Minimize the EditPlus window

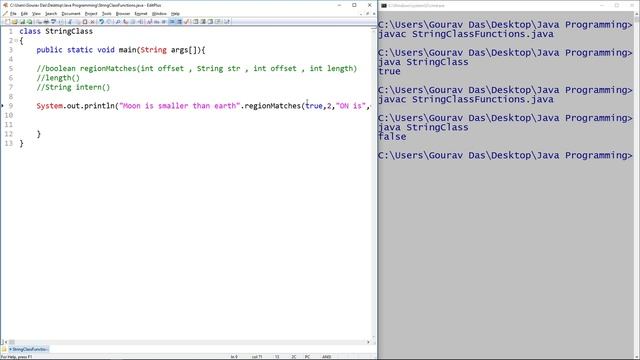click(x=339, y=5)
